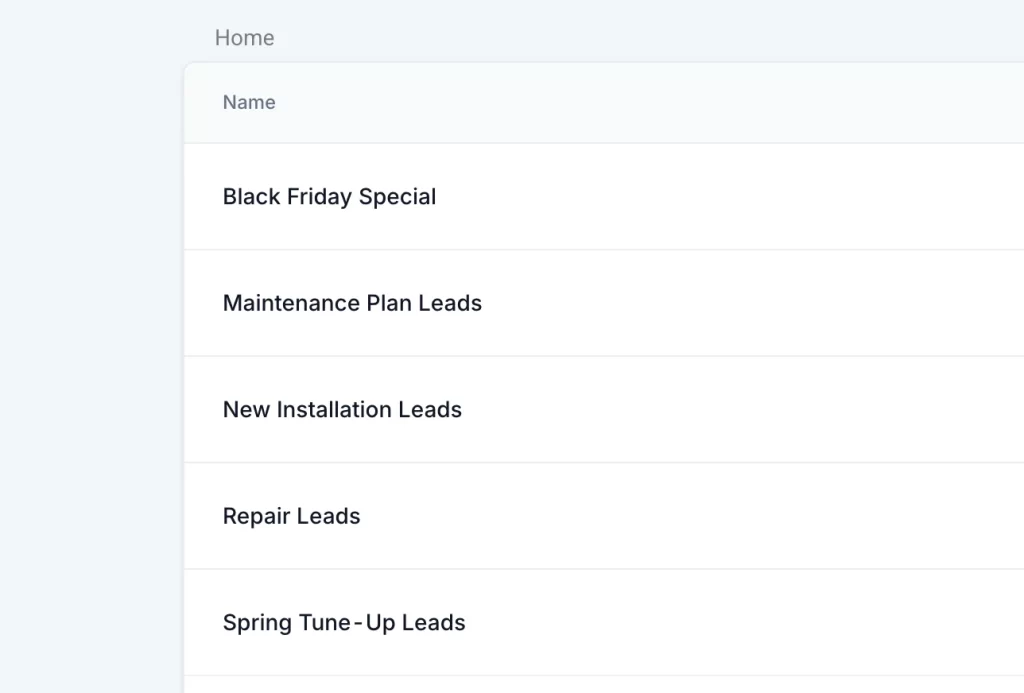This screenshot has width=1024, height=693.
Task: Open the Black Friday Special entry
Action: click(329, 197)
